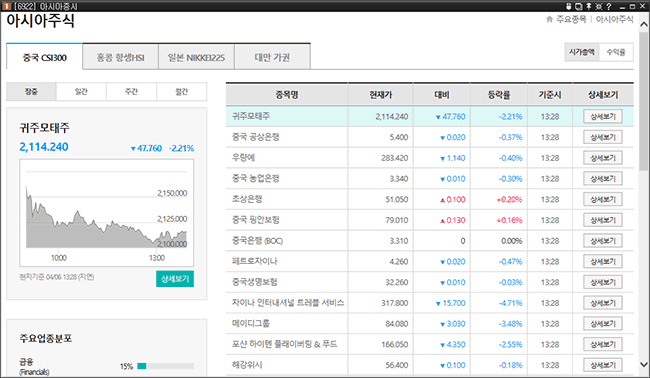The image size is (650, 378).
Task: Select the 귀주모태주 stock name in table
Action: (251, 116)
